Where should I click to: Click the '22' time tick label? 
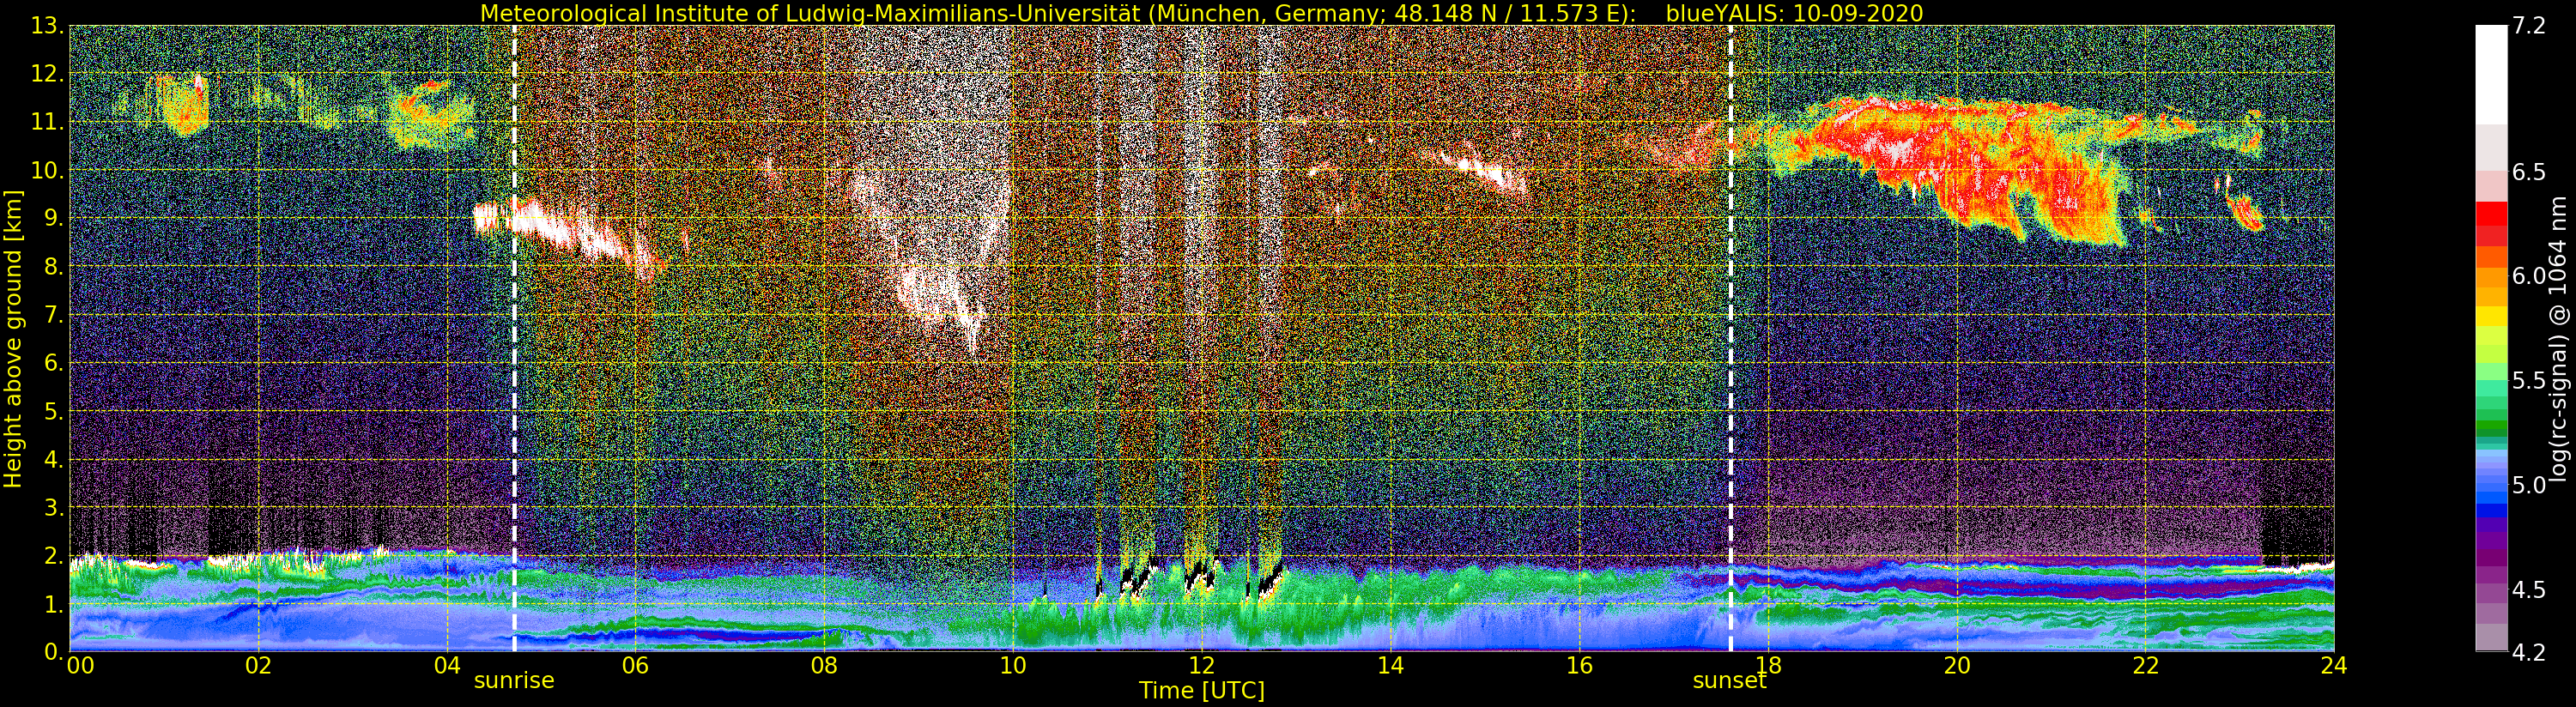tap(2146, 666)
